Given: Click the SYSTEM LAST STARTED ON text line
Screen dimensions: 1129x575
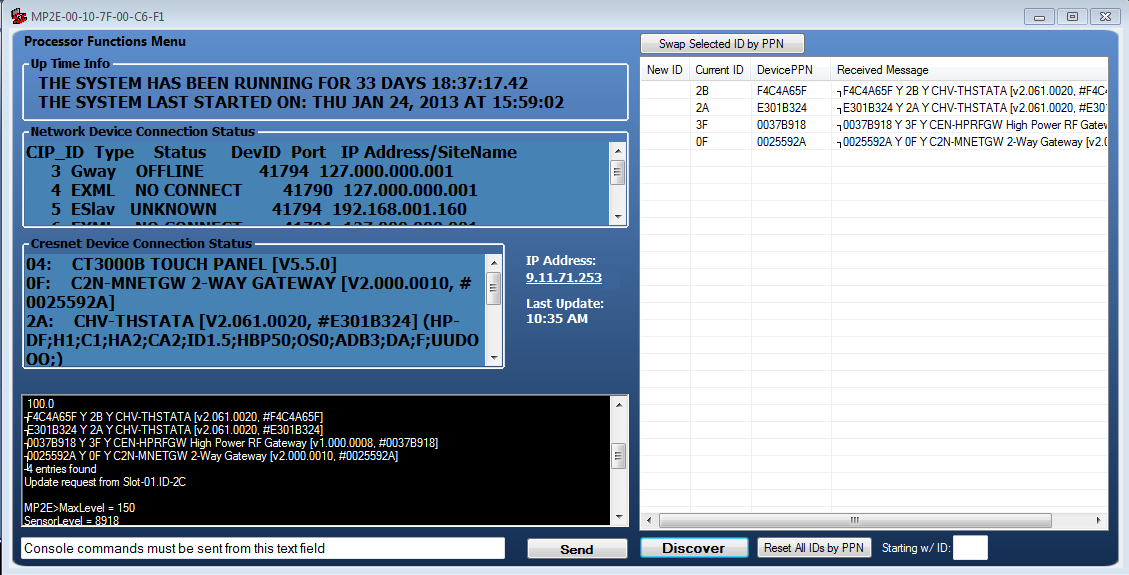Looking at the screenshot, I should [x=301, y=102].
